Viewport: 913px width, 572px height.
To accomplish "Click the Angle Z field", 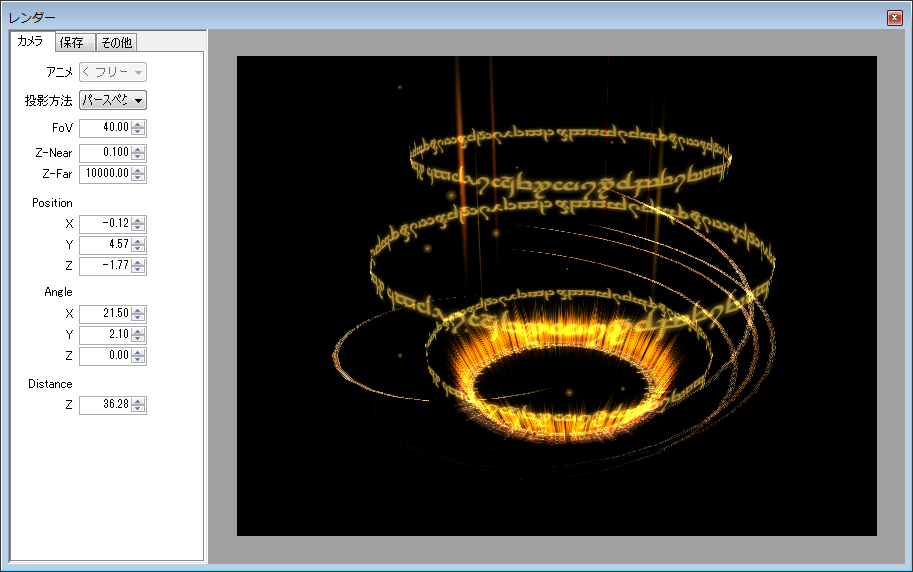I will (105, 356).
